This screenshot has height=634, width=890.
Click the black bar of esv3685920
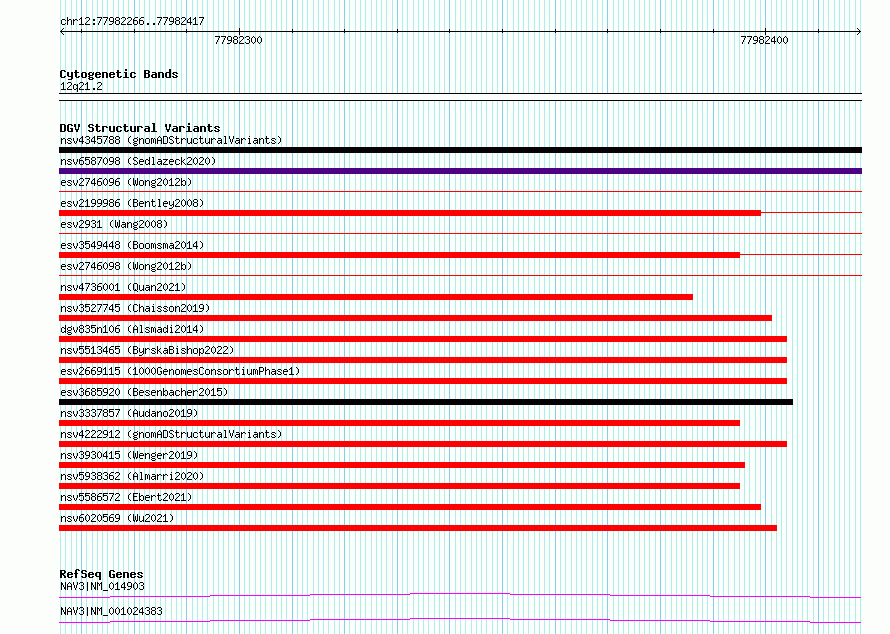(x=426, y=402)
